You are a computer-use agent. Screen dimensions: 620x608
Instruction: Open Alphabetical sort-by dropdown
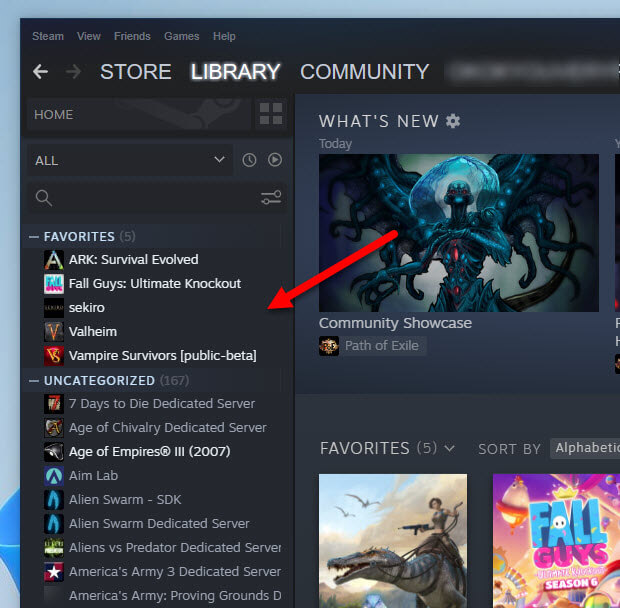pyautogui.click(x=585, y=448)
